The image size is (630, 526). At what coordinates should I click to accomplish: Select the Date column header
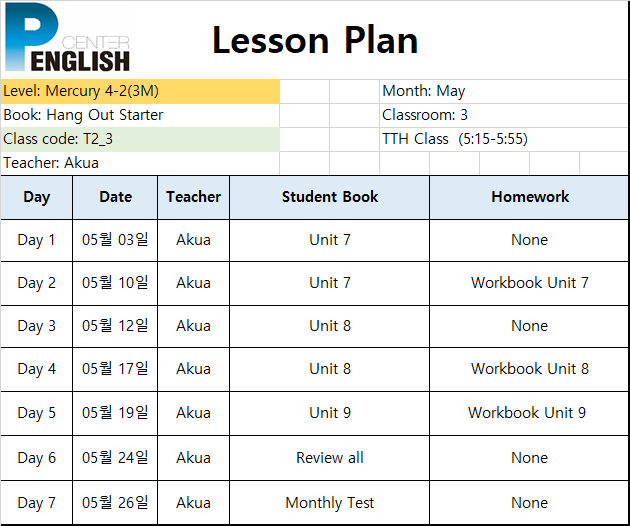point(115,197)
